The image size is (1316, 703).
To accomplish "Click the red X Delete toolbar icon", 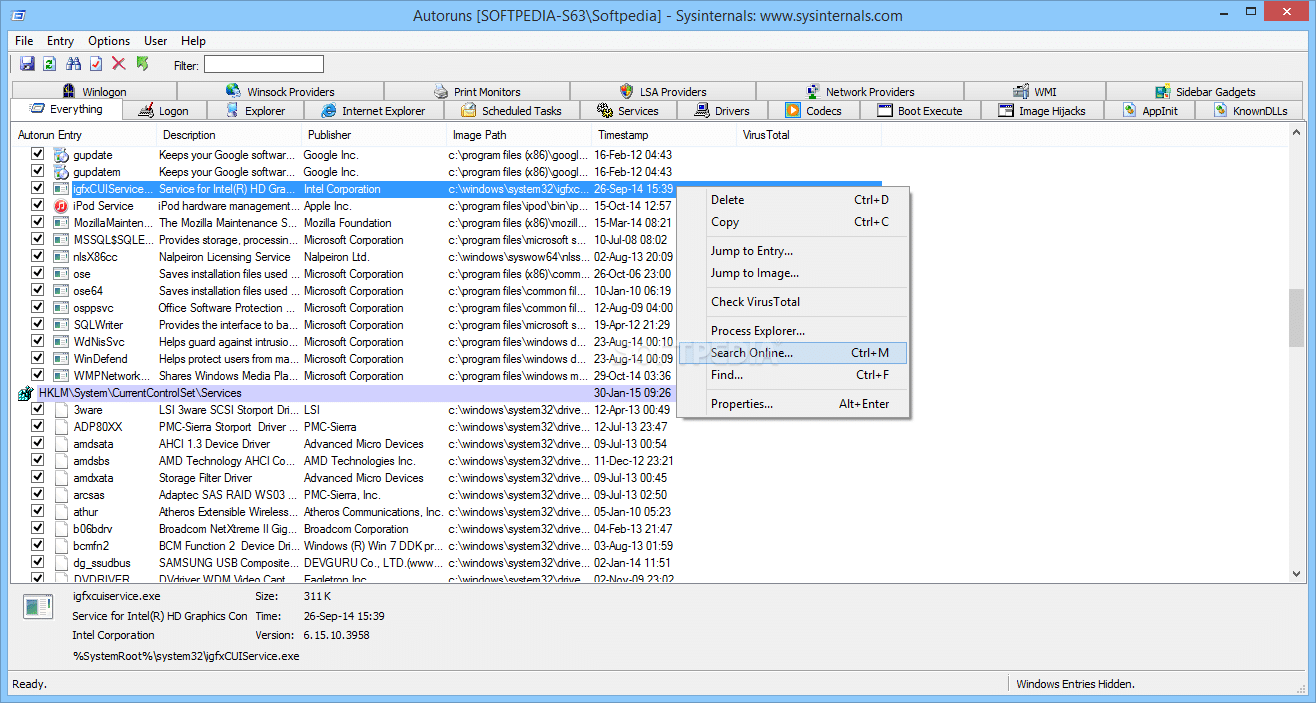I will [x=119, y=64].
